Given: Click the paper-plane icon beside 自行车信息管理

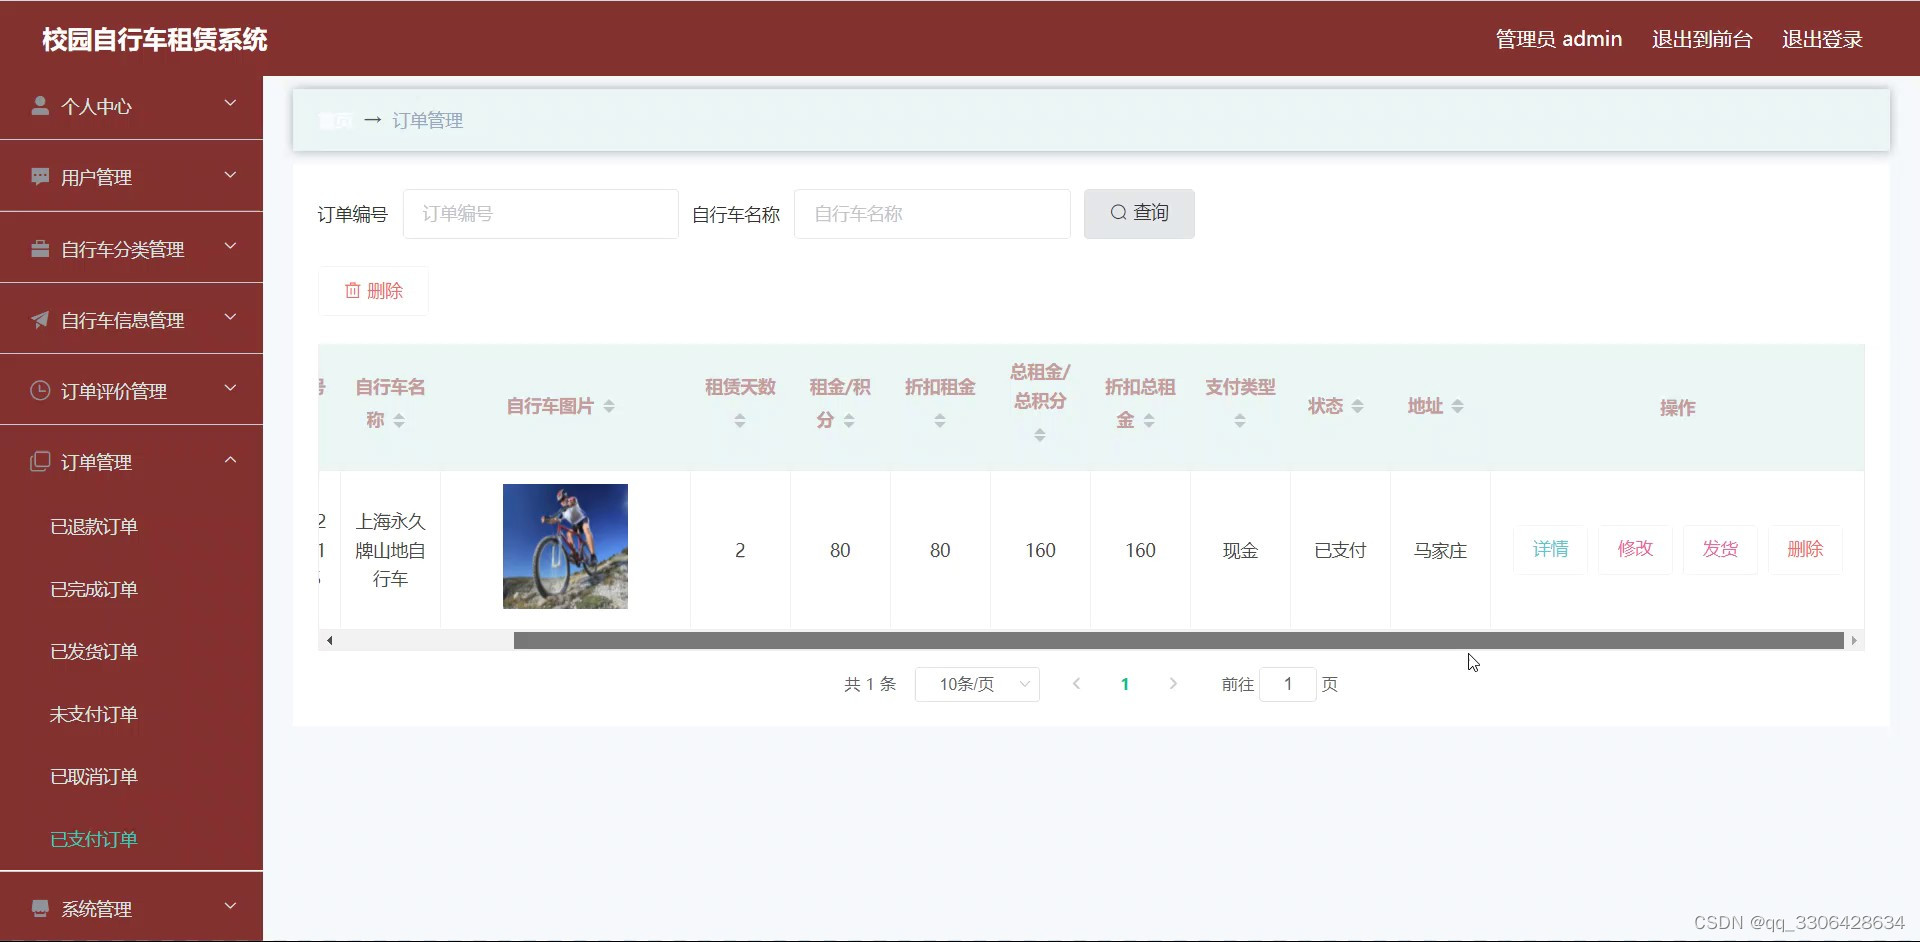Looking at the screenshot, I should (x=38, y=319).
